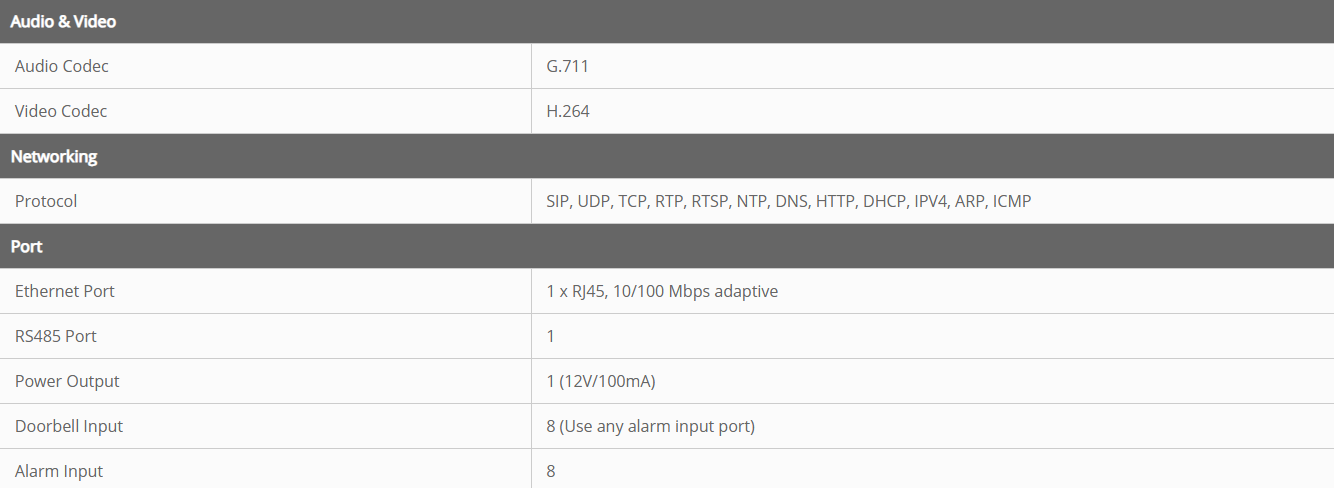Click the Ethernet Port row label

(65, 291)
